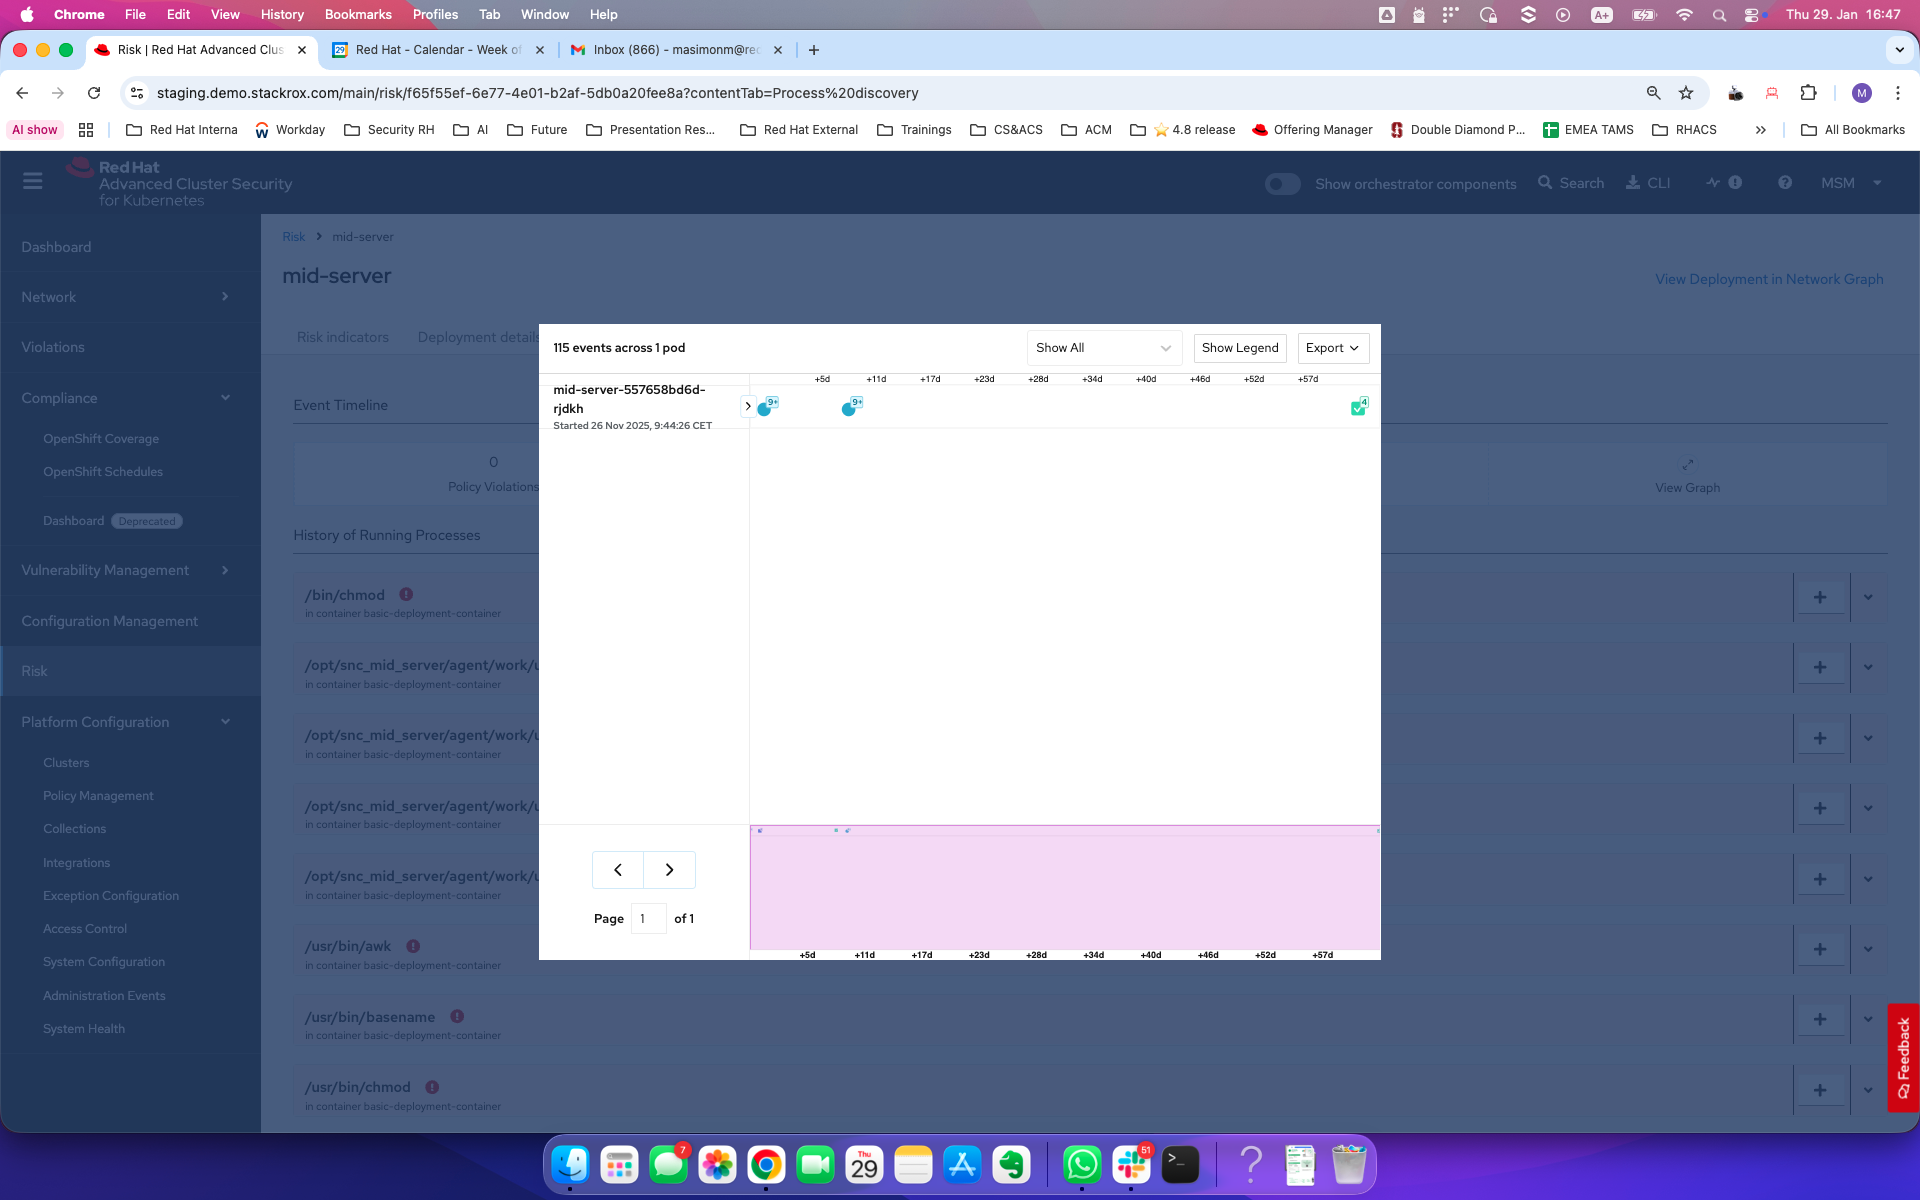Toggle Show orchestrator components switch

[x=1282, y=184]
